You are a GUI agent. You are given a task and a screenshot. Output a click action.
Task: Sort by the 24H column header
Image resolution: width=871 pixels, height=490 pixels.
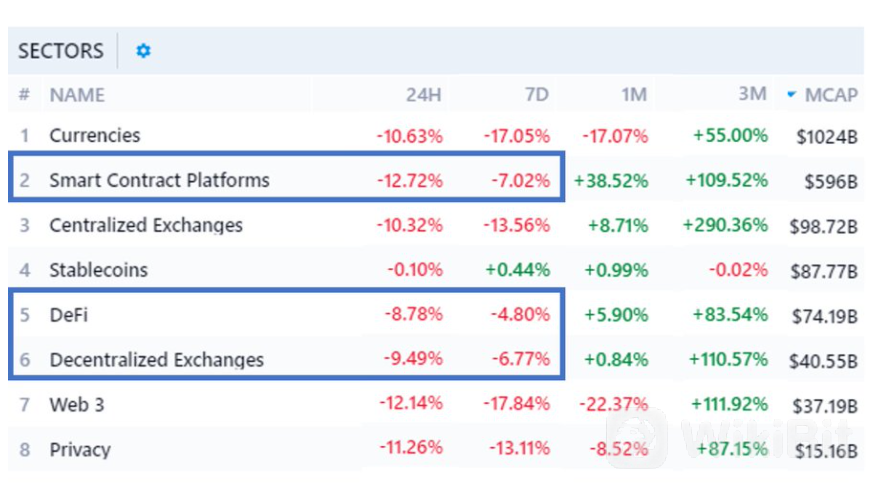[424, 95]
